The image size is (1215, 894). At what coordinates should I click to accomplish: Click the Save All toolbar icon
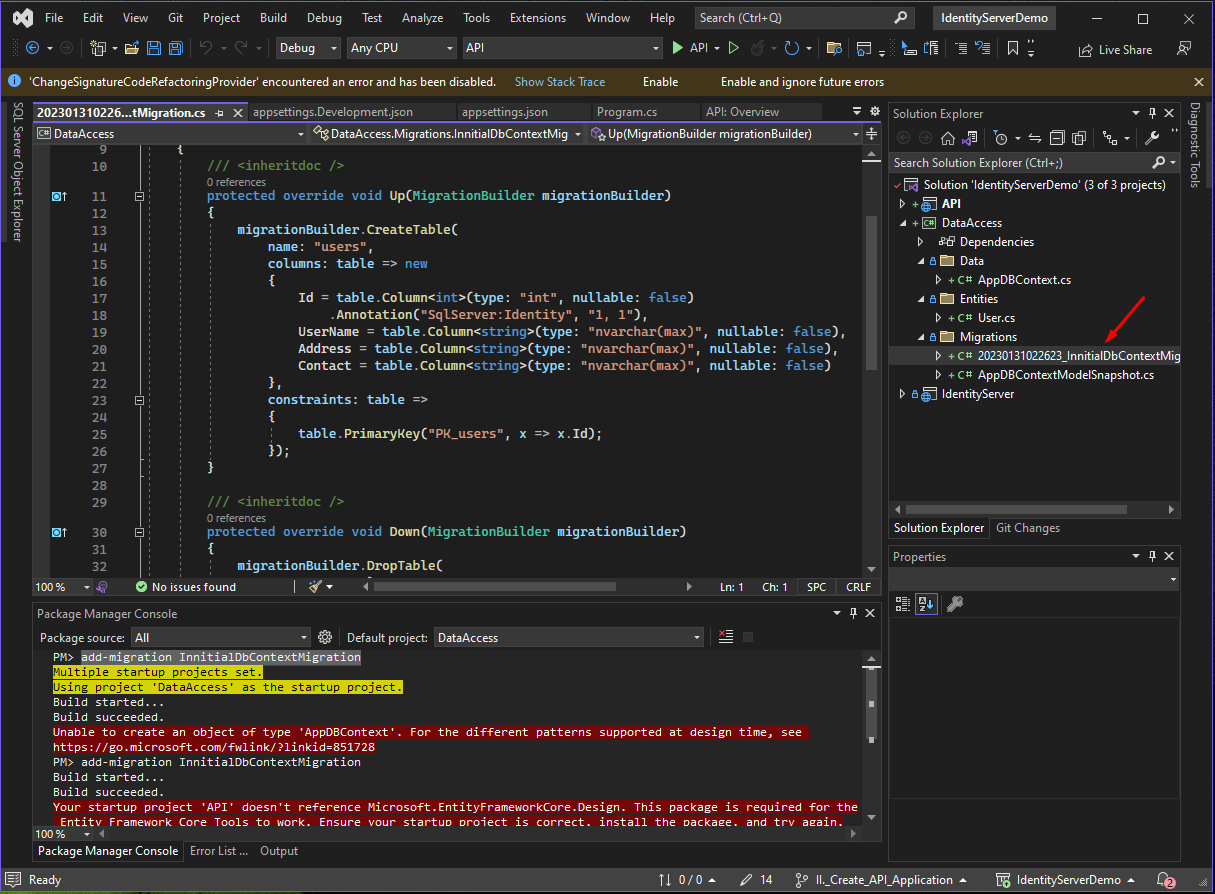point(175,48)
